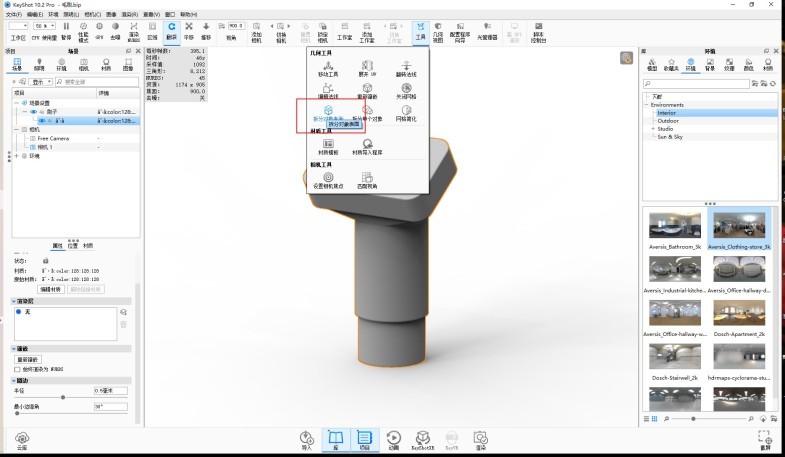This screenshot has height=457, width=785.
Task: Open the Cloud Library icon
Action: pos(22,438)
